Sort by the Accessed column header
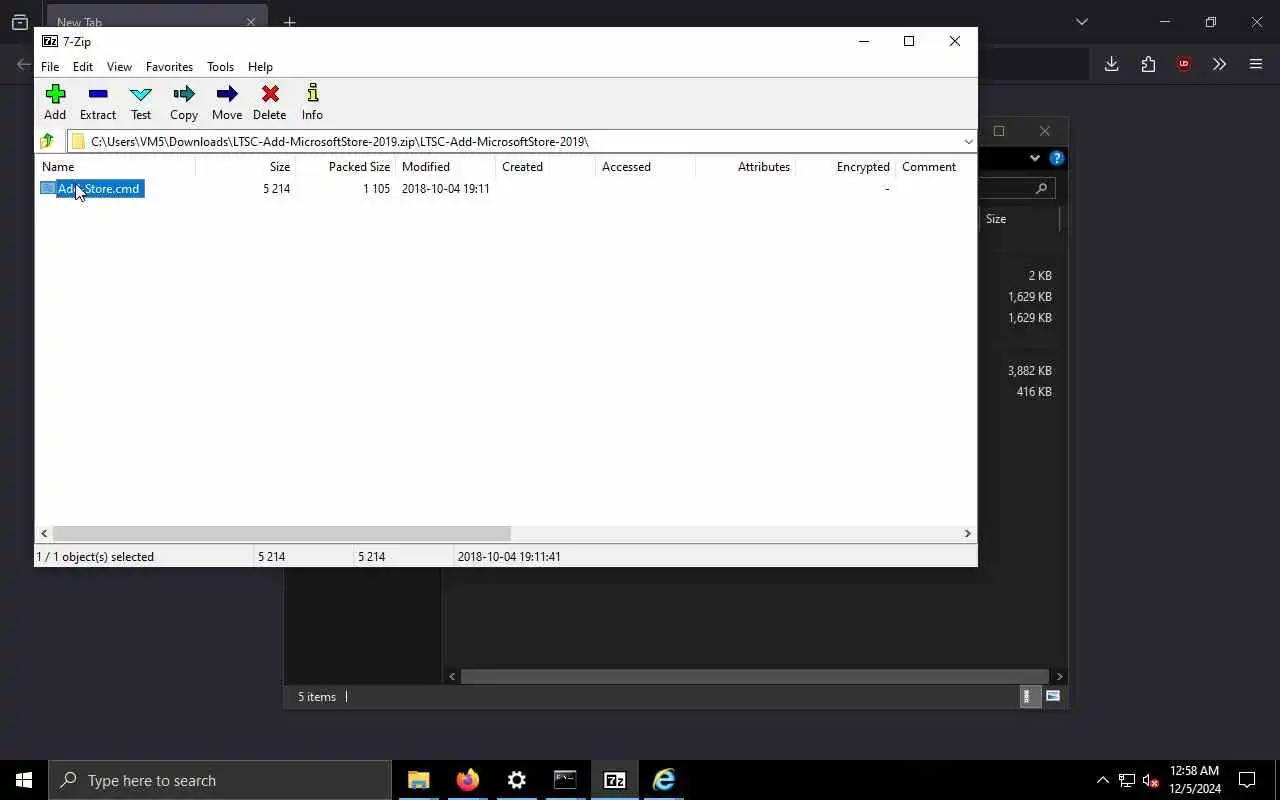 (645, 167)
